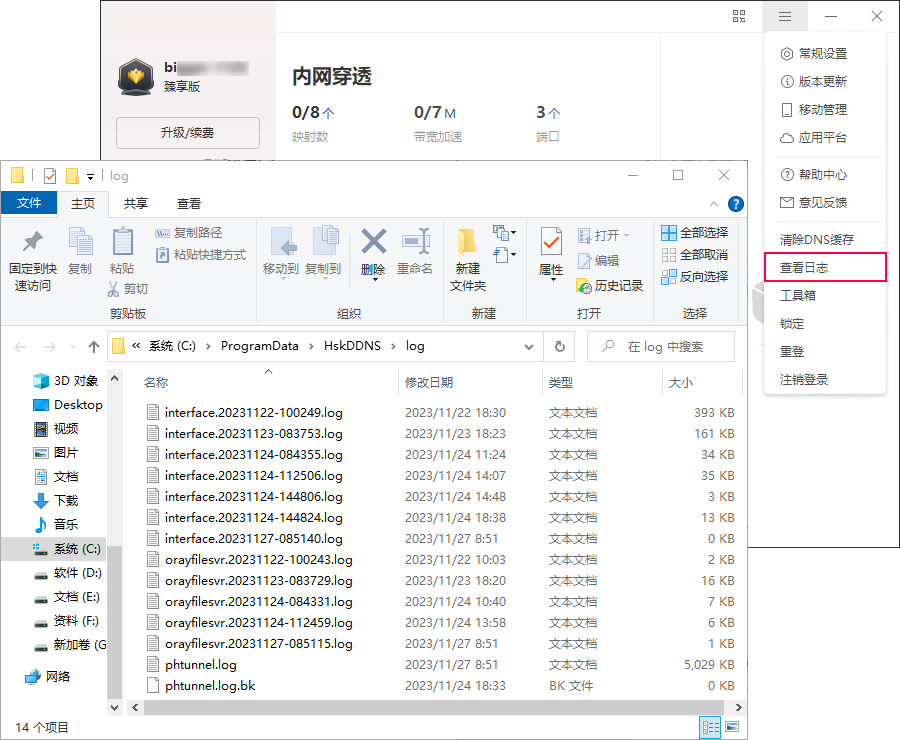This screenshot has width=900, height=740.
Task: Switch to large icons view toggle
Action: pyautogui.click(x=733, y=727)
